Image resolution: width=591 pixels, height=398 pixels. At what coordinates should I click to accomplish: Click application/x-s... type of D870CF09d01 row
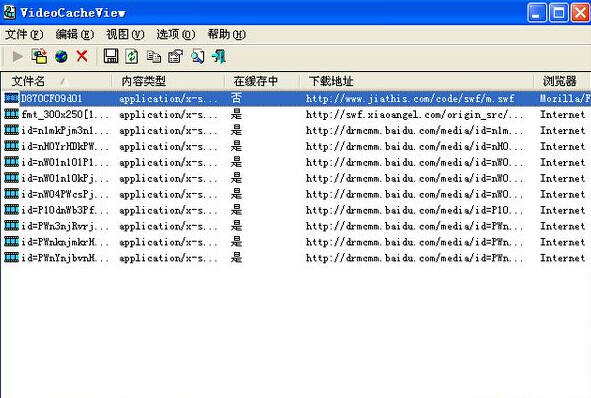168,99
